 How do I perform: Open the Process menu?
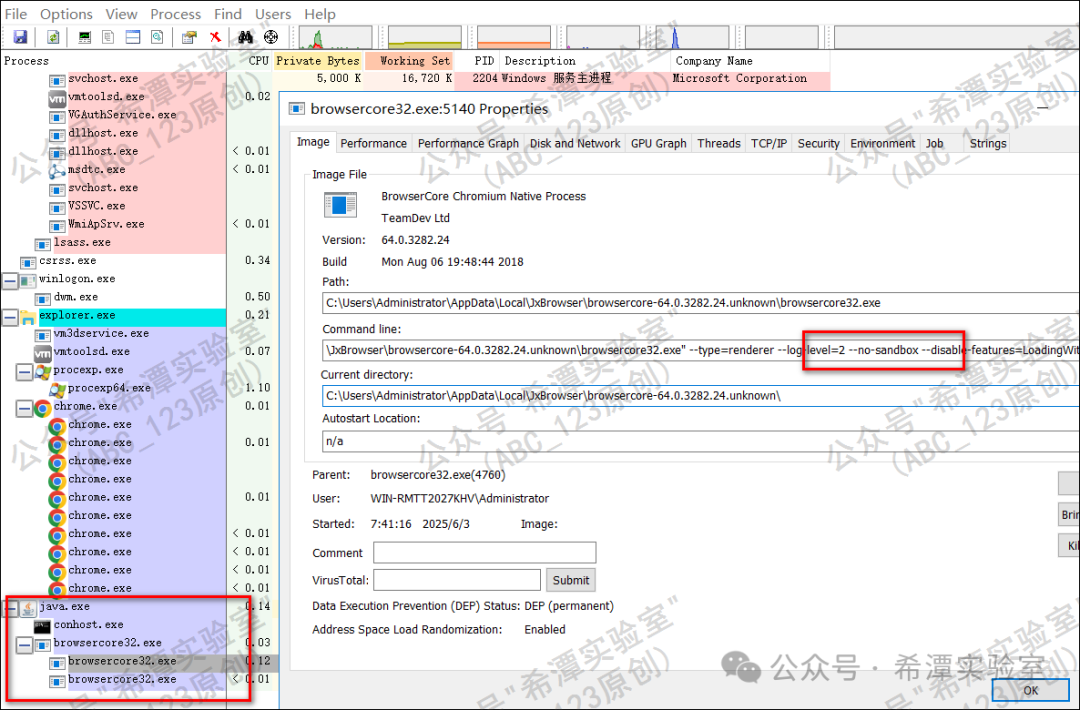coord(176,14)
